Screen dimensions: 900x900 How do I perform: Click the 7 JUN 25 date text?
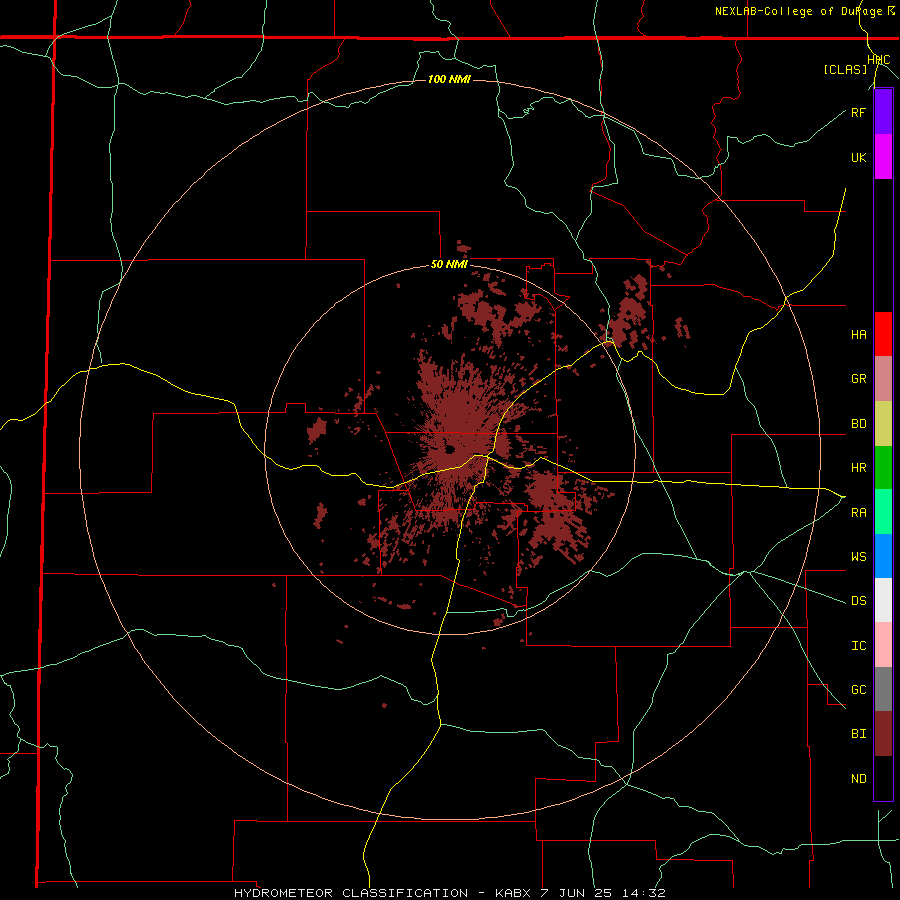577,893
